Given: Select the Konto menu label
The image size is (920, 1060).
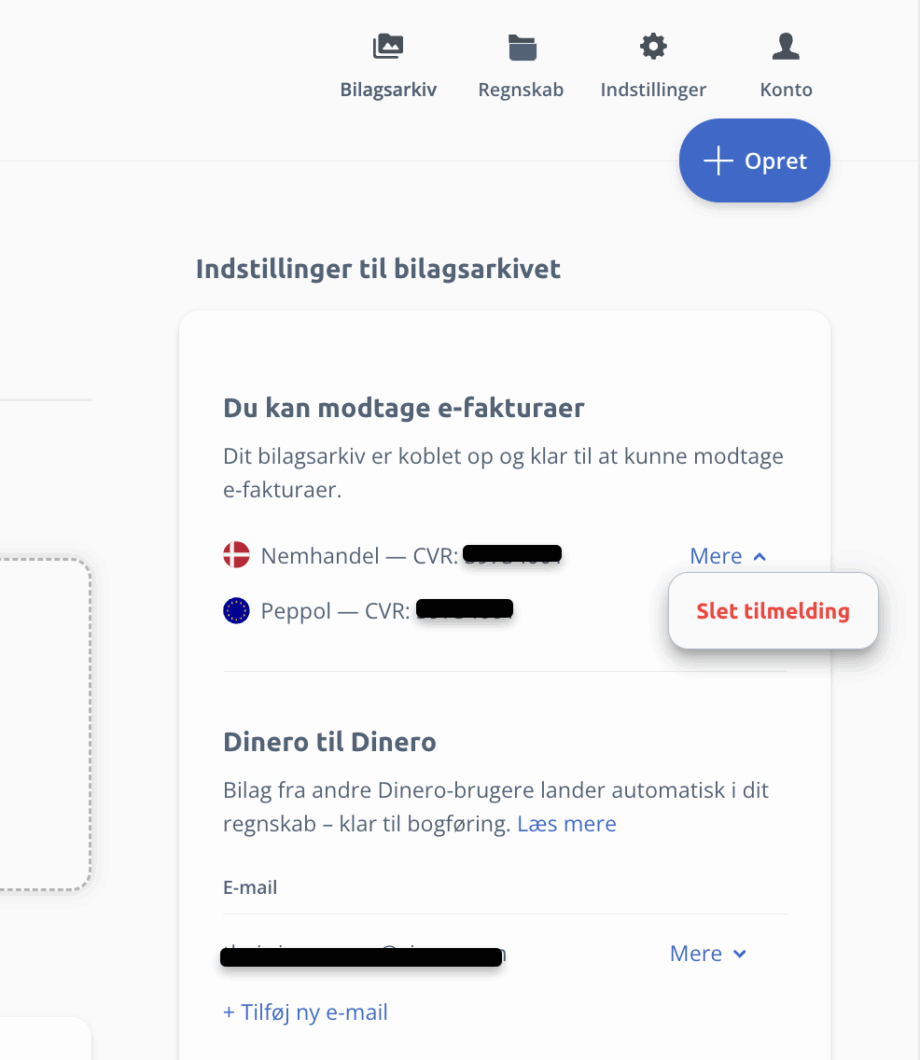Looking at the screenshot, I should tap(785, 89).
